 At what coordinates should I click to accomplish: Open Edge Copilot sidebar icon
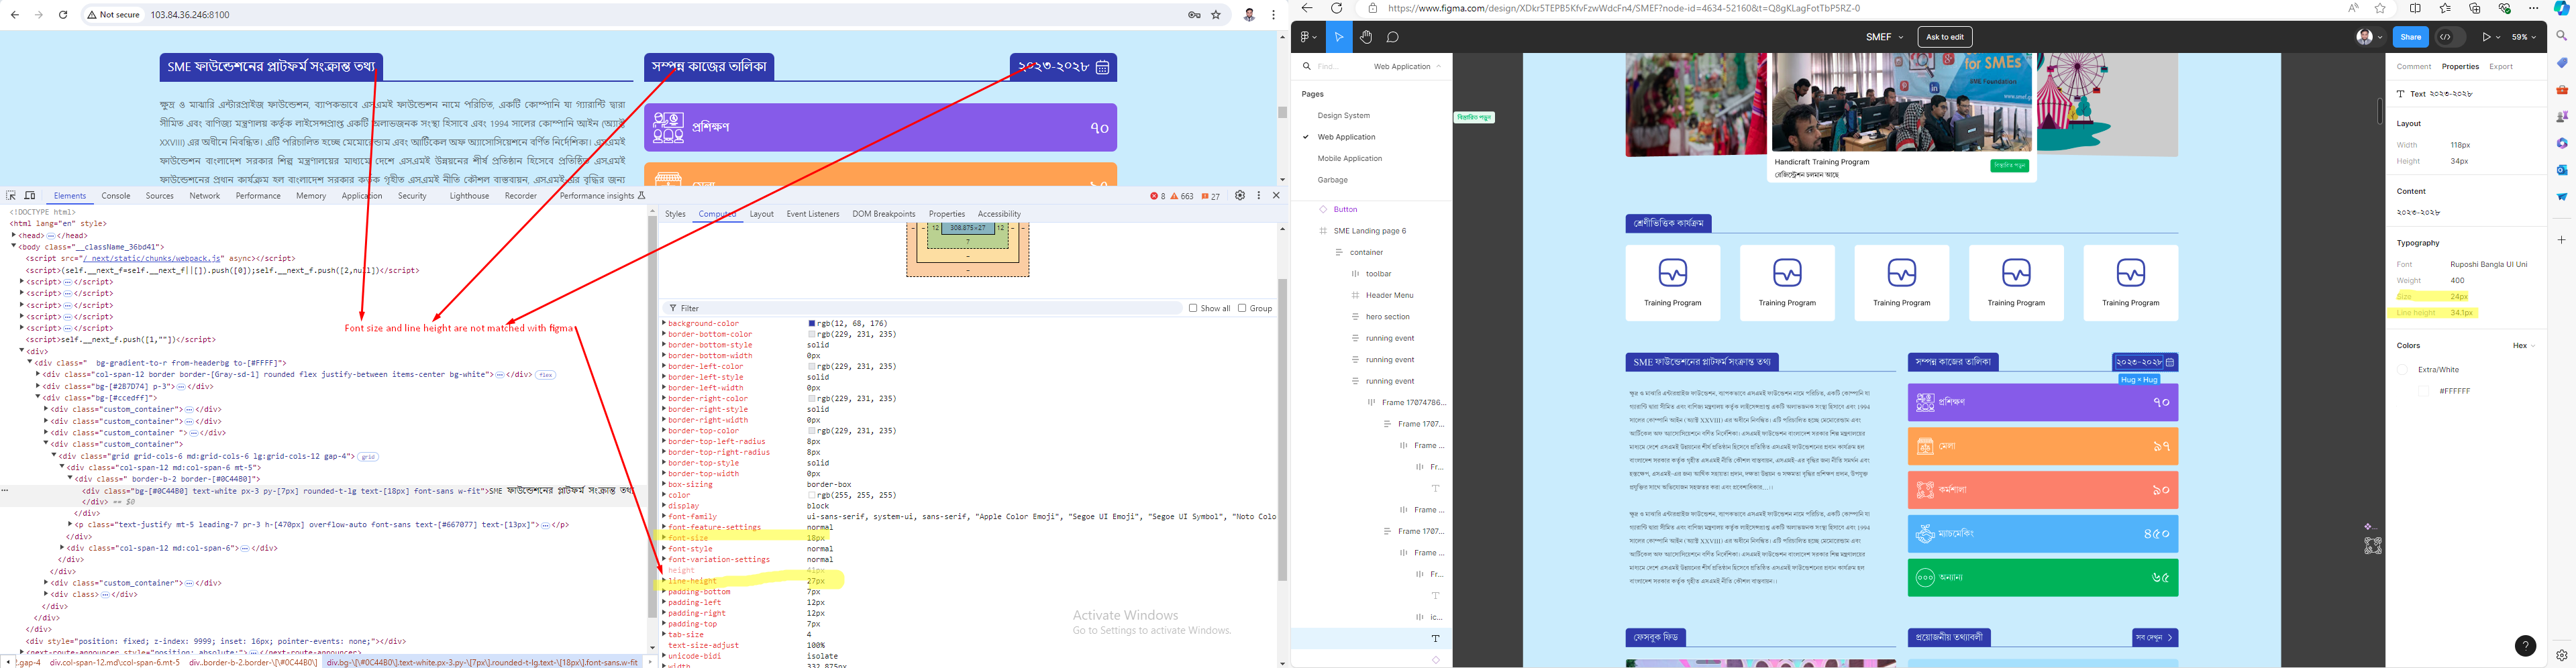2562,8
